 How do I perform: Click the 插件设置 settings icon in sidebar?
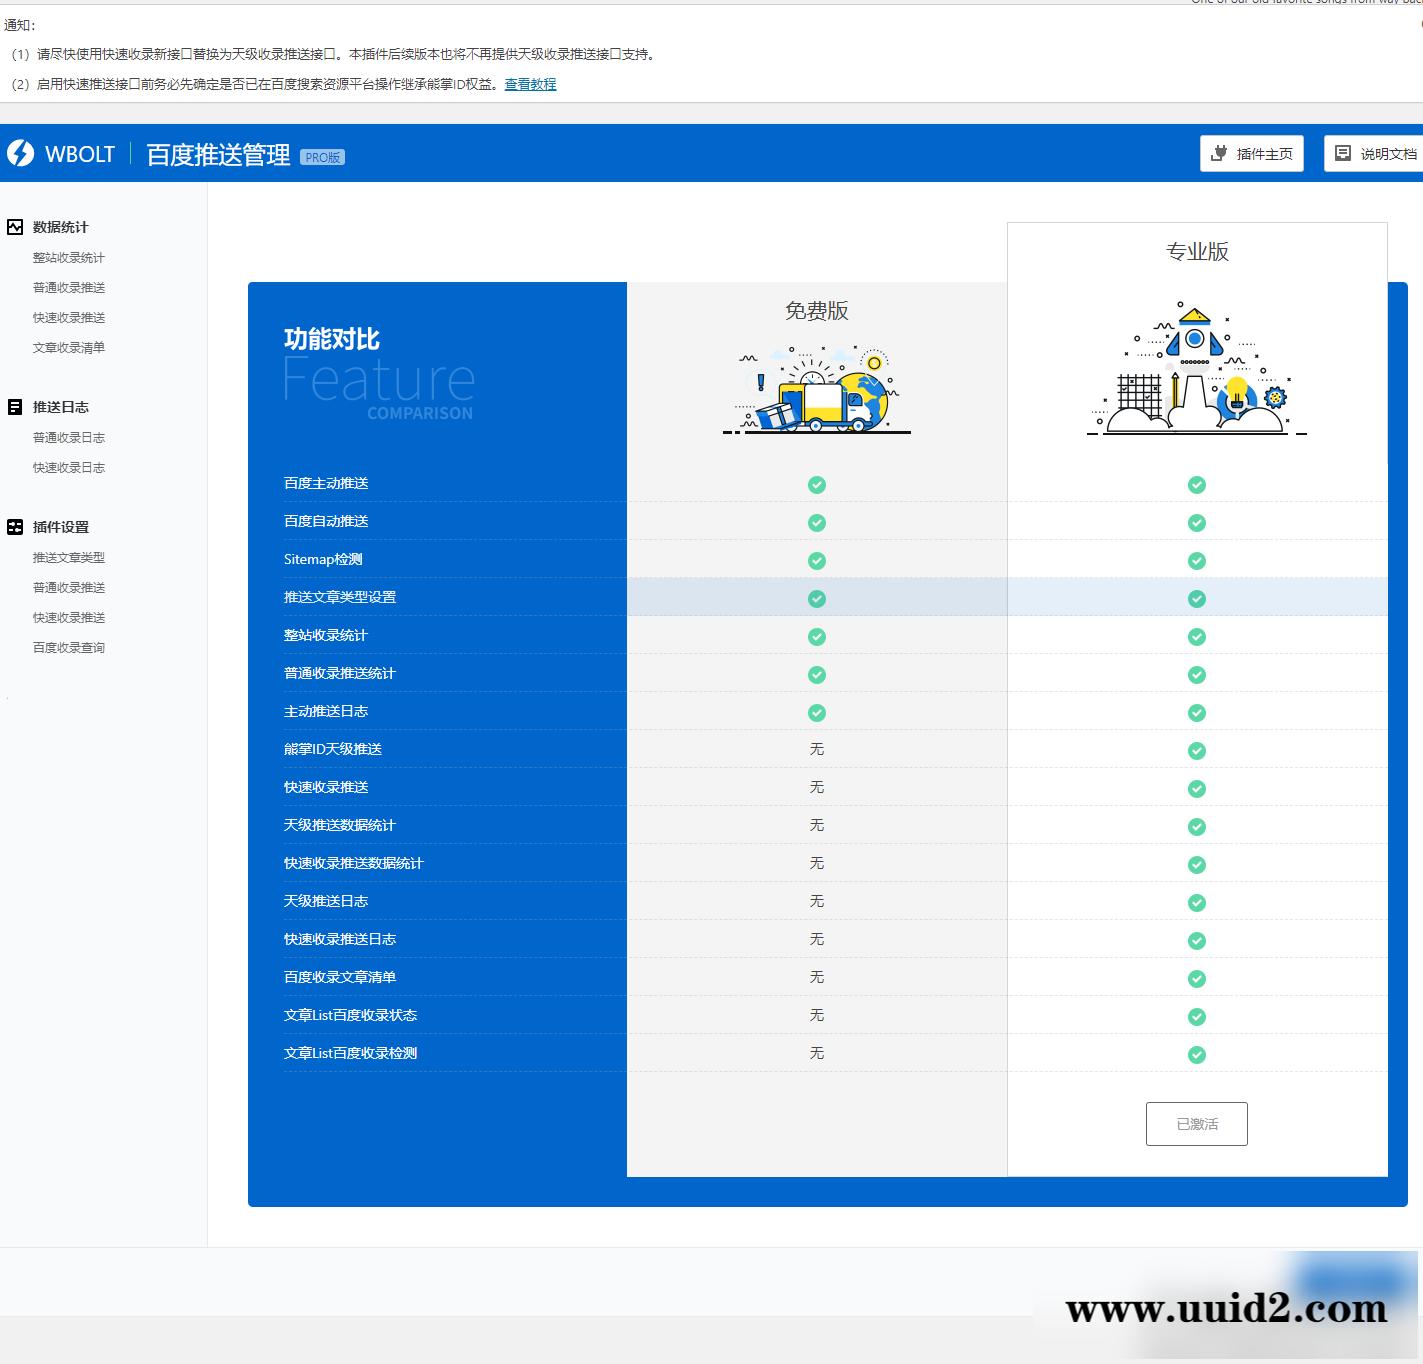[15, 527]
